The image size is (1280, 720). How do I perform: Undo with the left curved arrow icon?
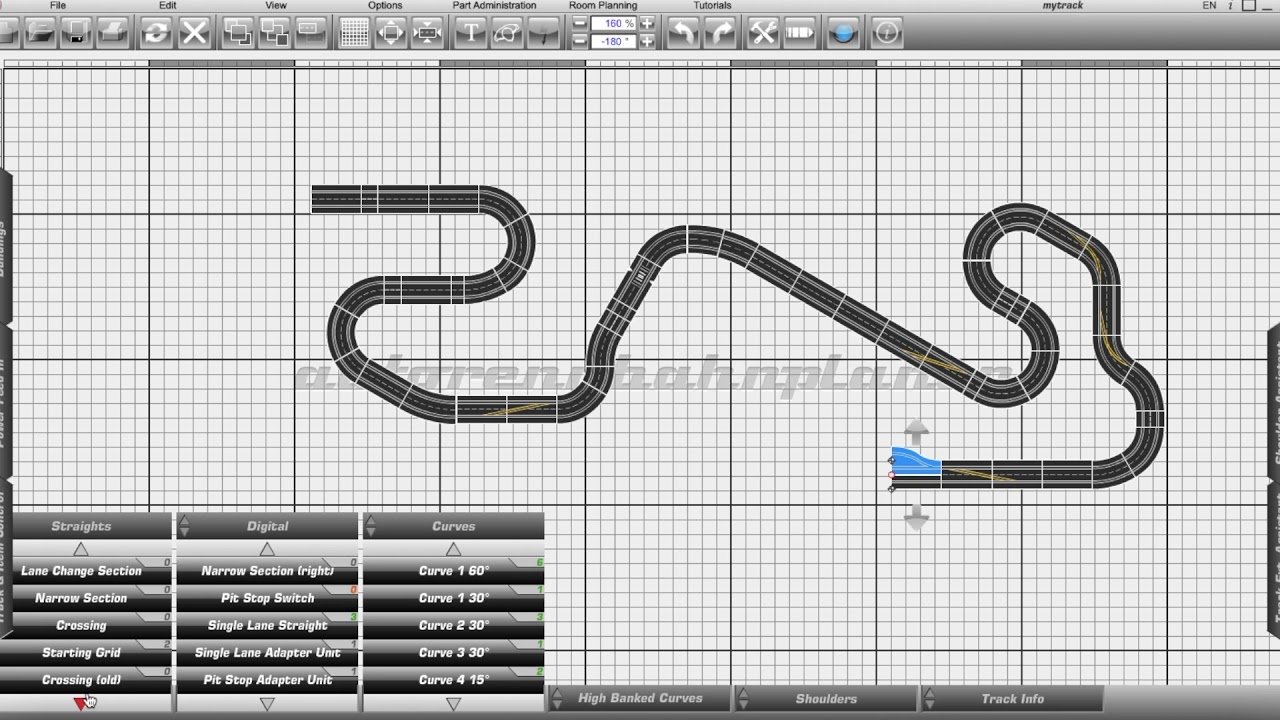(x=682, y=33)
